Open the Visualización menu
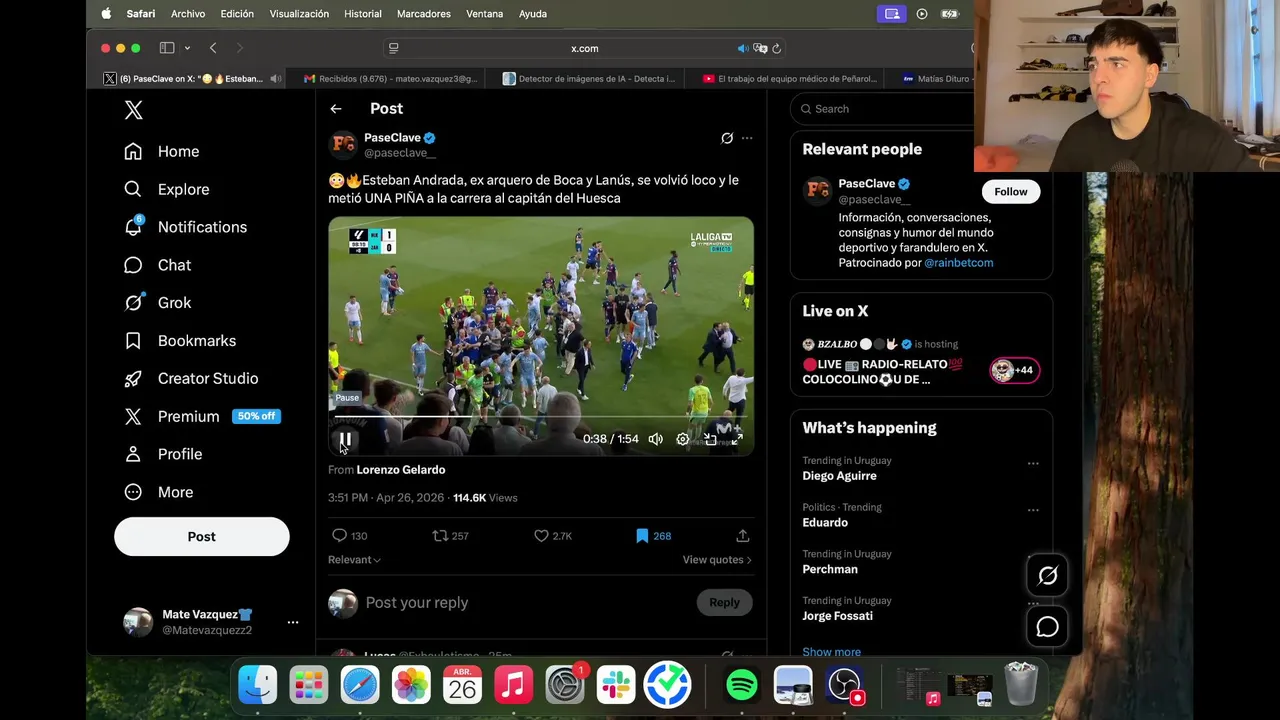Image resolution: width=1280 pixels, height=720 pixels. coord(299,14)
